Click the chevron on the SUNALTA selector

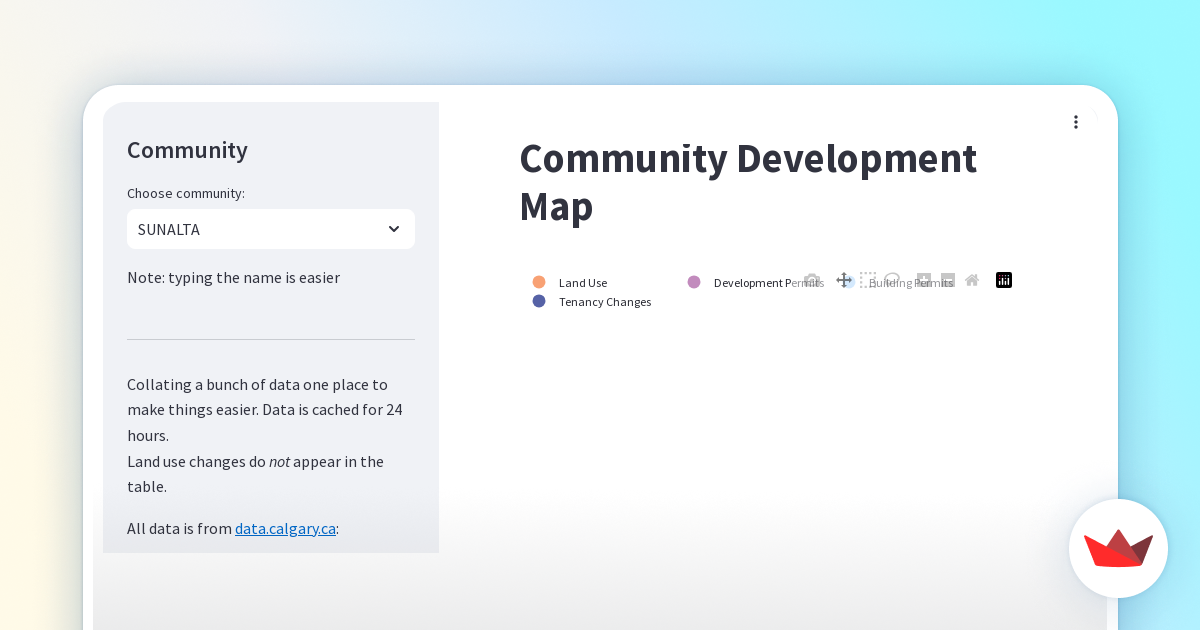(394, 229)
